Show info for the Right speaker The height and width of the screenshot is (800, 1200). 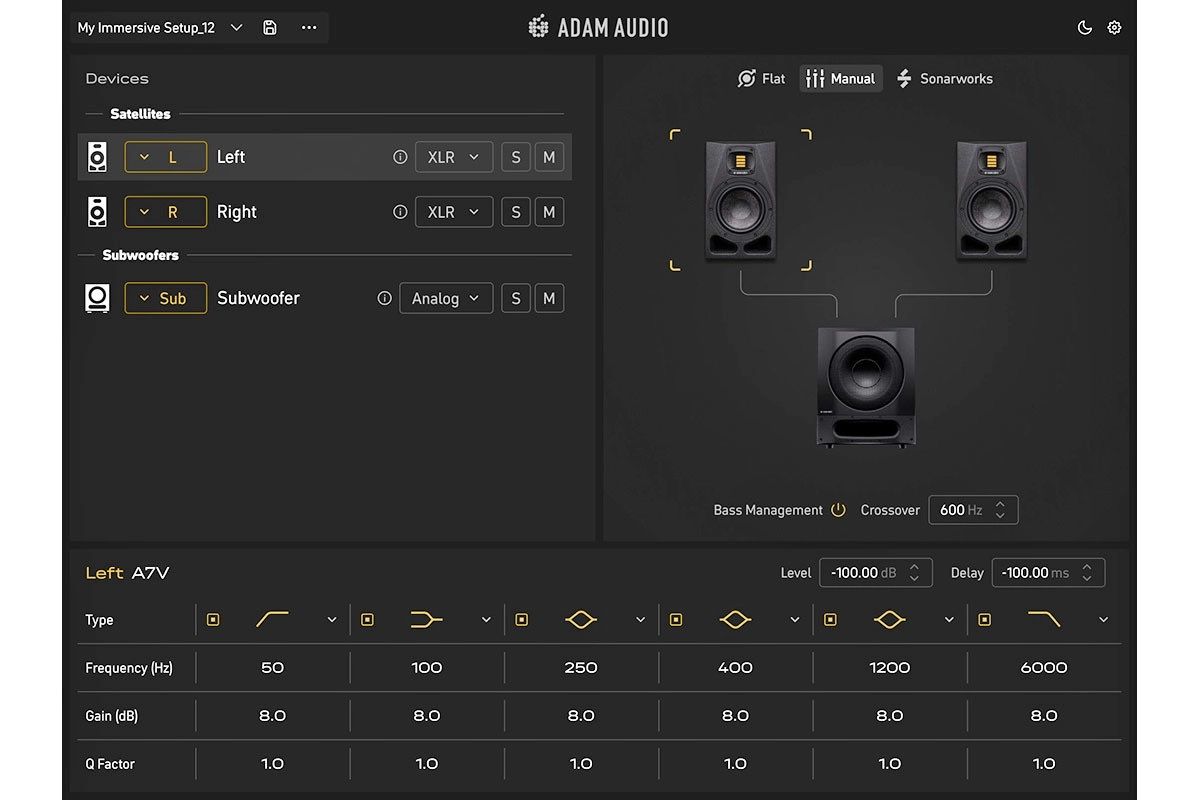[x=400, y=212]
